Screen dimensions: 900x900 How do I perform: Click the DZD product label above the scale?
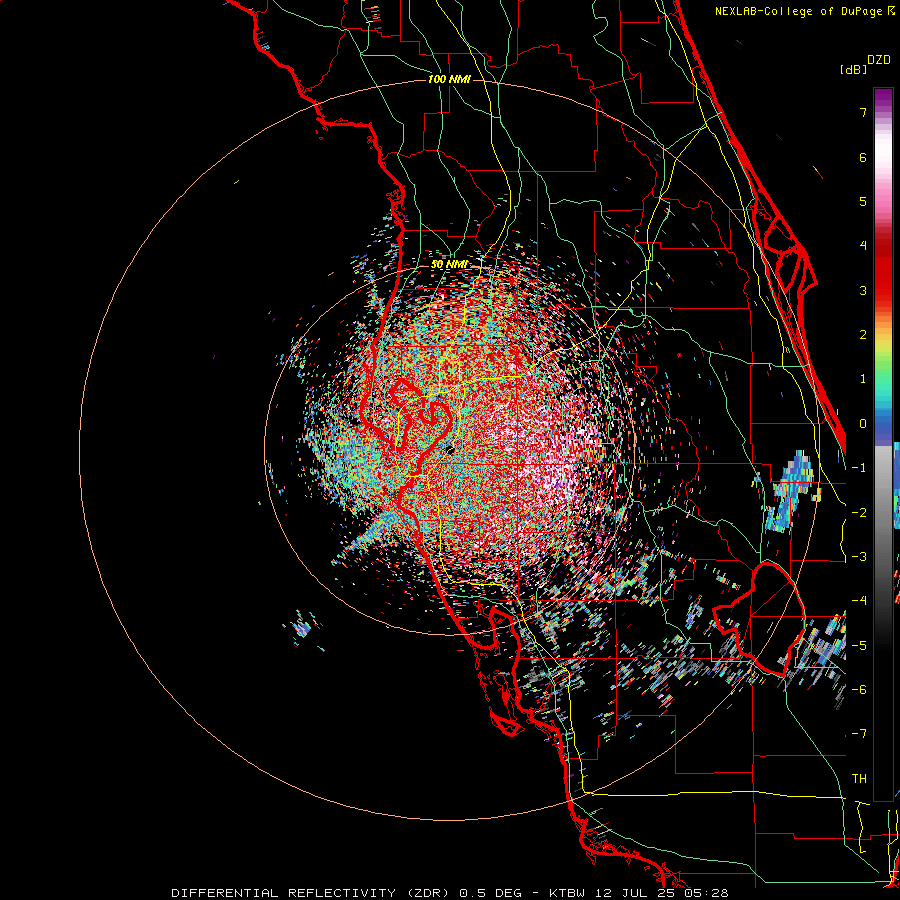pyautogui.click(x=879, y=60)
